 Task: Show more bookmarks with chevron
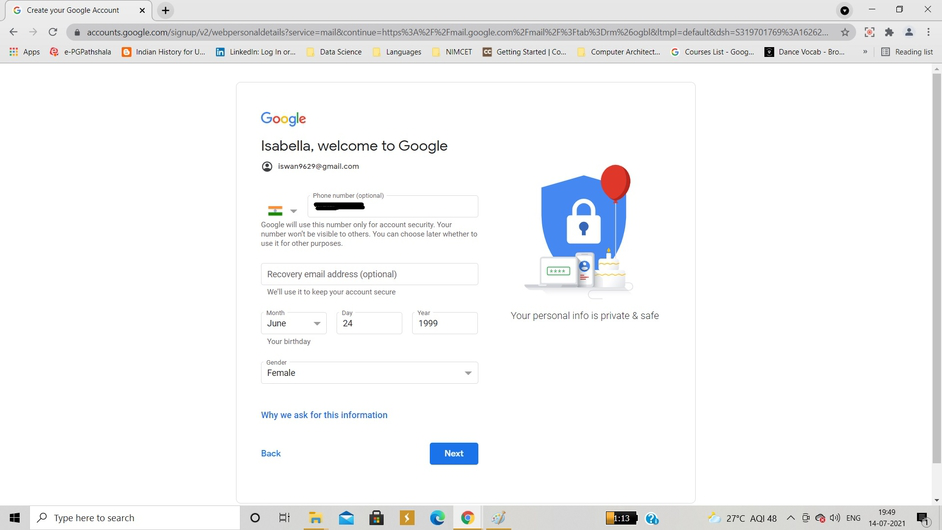[x=865, y=52]
